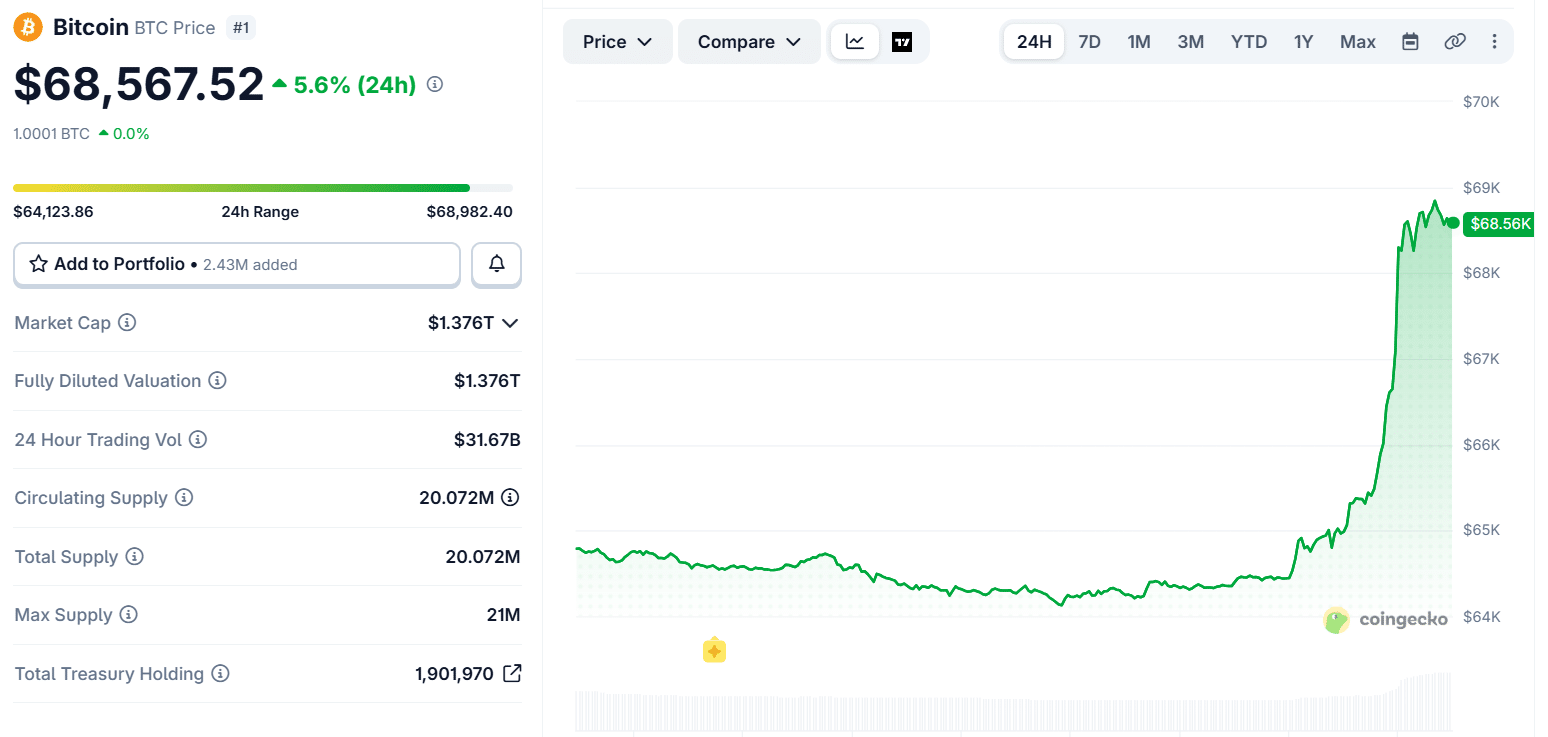
Task: Show Max Supply info icon
Action: (x=128, y=614)
